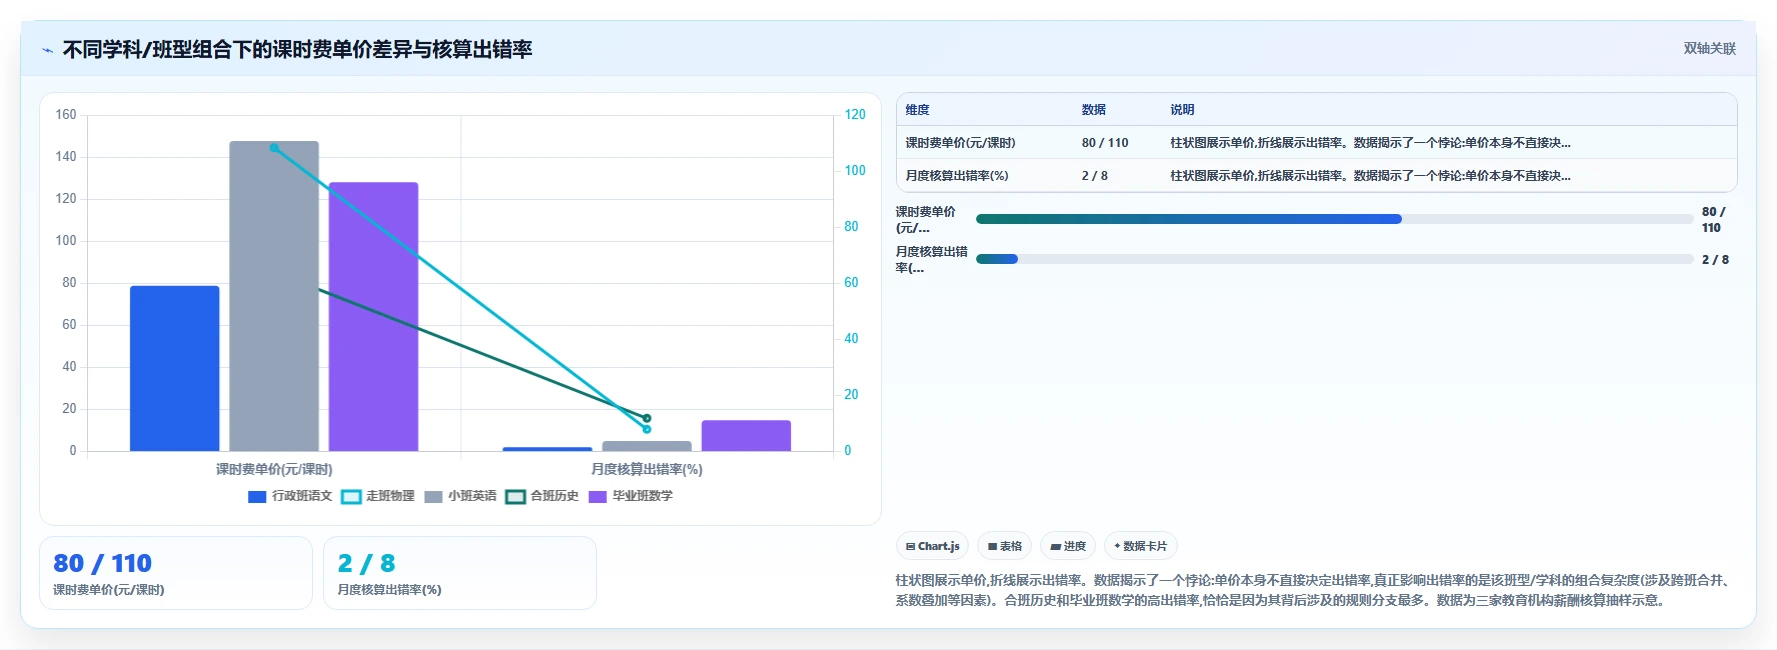The height and width of the screenshot is (650, 1777).
Task: Click the blue 课时费单价 bar for 行政班语文
Action: pyautogui.click(x=174, y=369)
